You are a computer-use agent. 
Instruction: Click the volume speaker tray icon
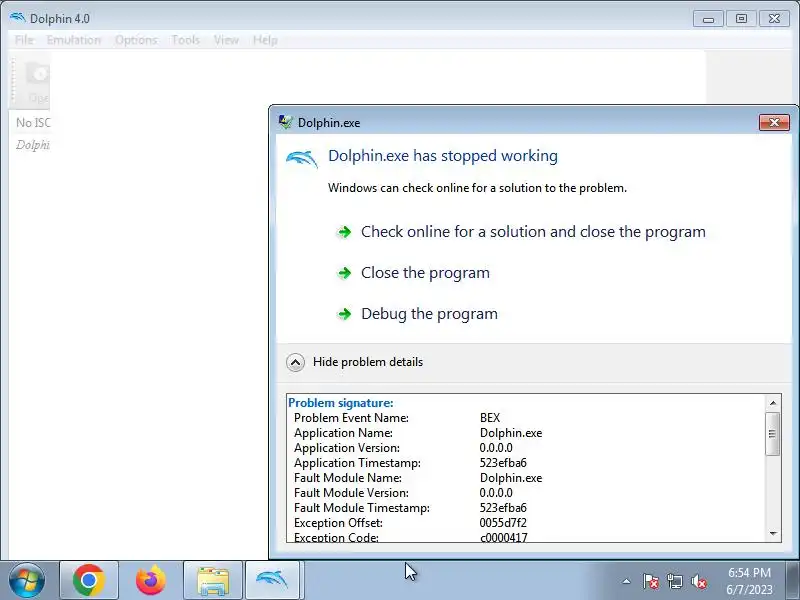tap(698, 581)
